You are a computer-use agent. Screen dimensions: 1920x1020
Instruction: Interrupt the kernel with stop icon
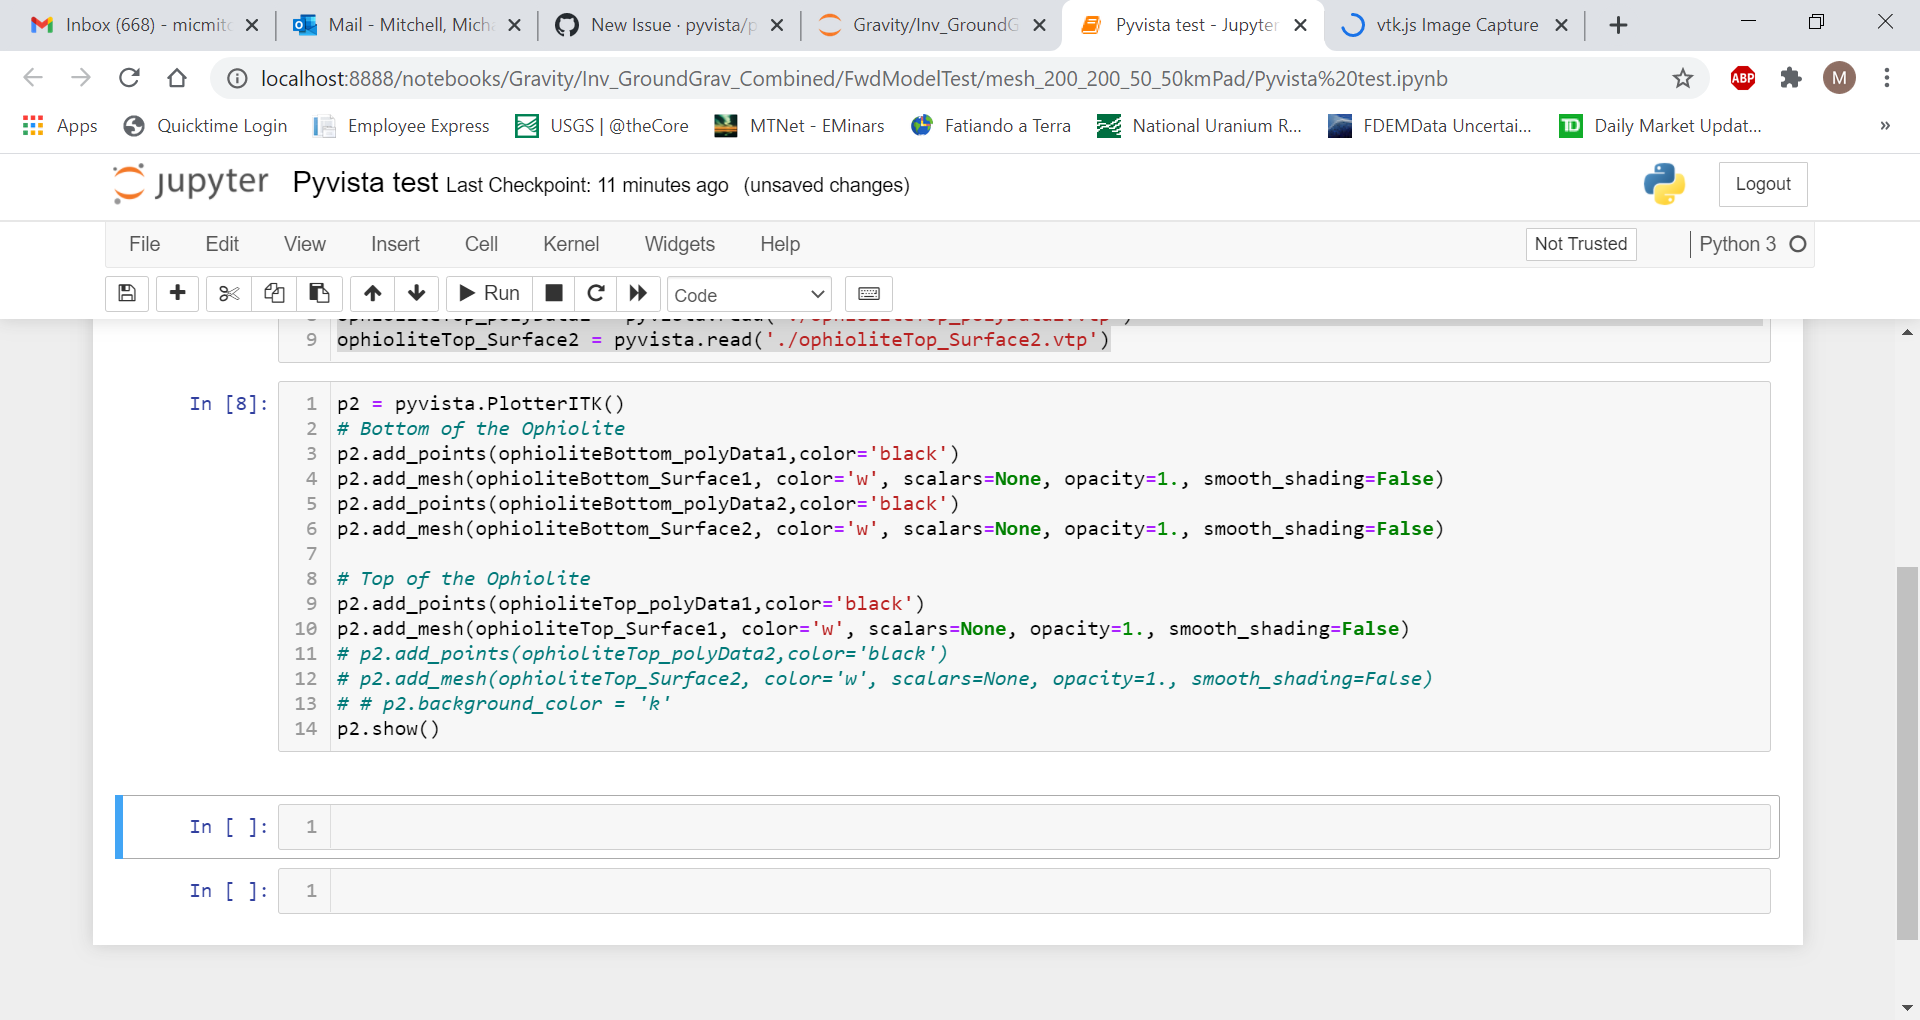coord(554,293)
